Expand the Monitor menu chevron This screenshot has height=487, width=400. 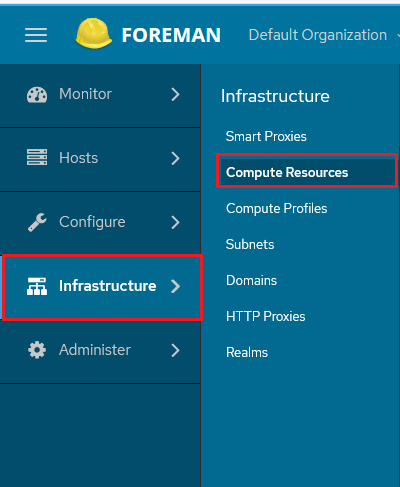pos(175,94)
